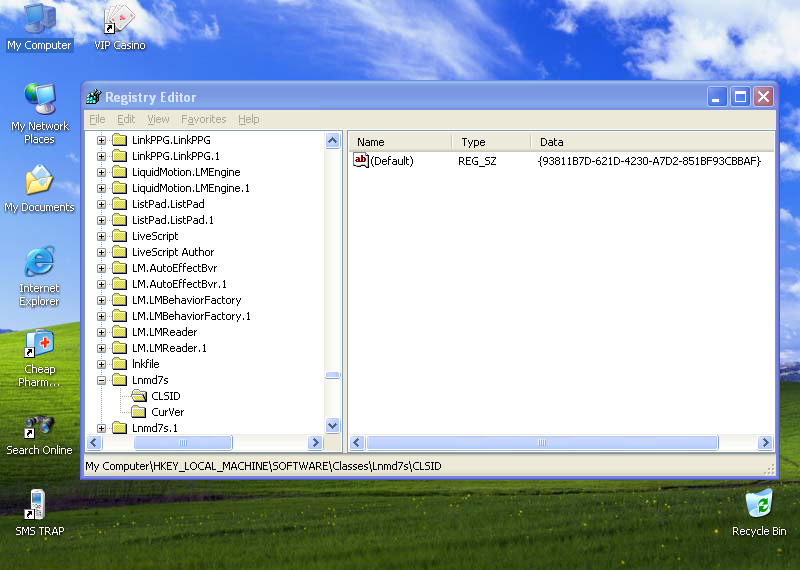Click the folder icon beside ListPad.ListPad

tap(119, 204)
